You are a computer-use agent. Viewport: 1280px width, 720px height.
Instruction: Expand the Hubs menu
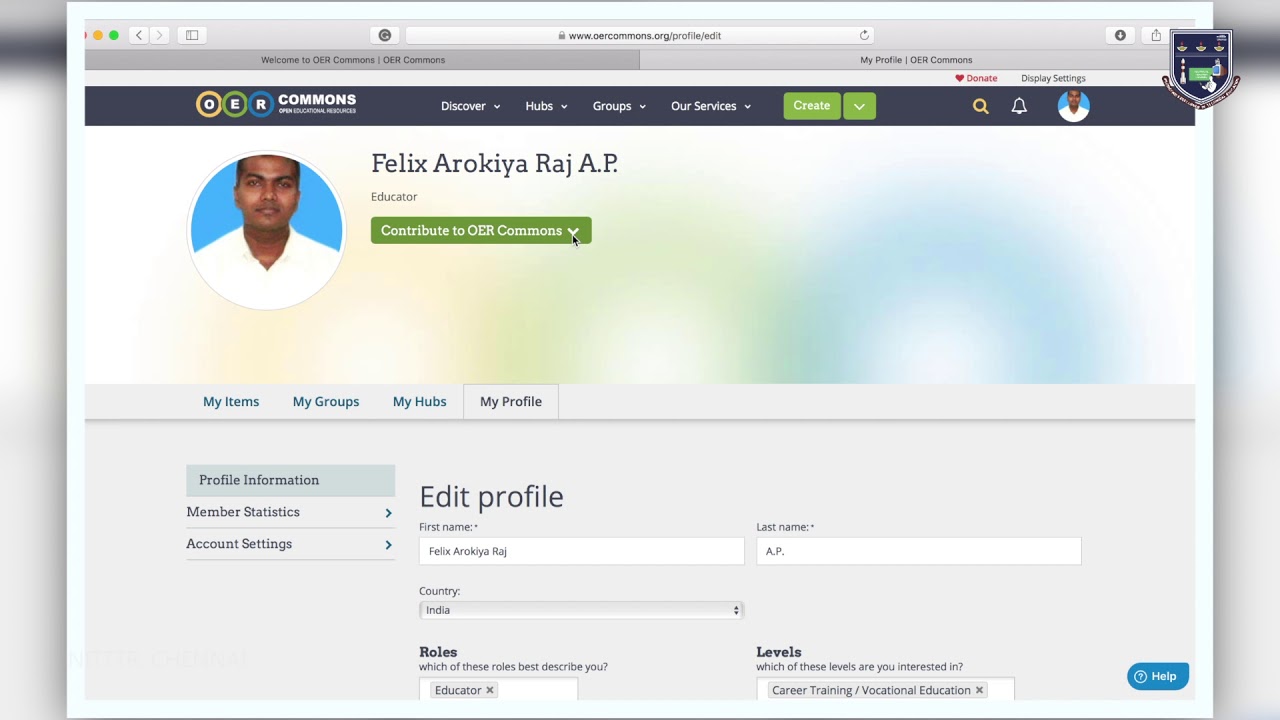546,106
